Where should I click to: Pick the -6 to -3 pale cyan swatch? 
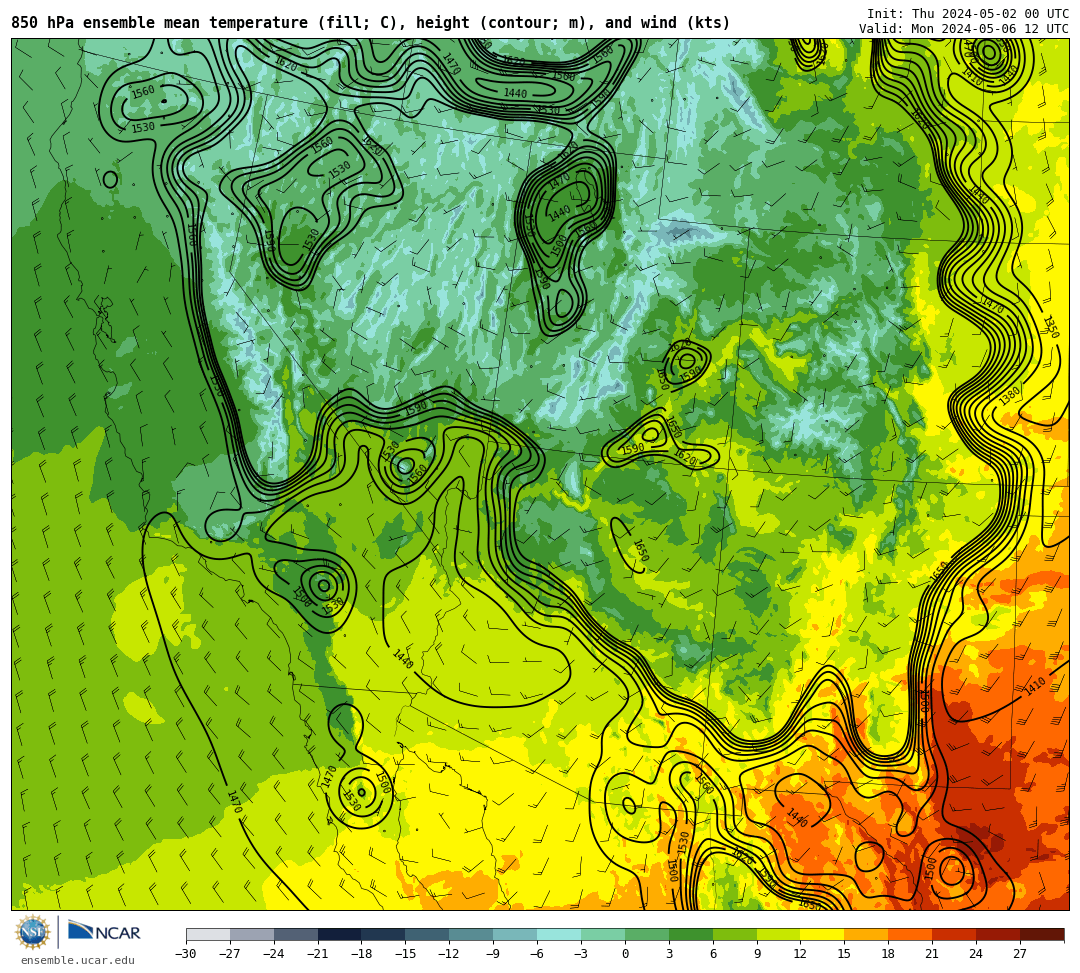coord(559,934)
